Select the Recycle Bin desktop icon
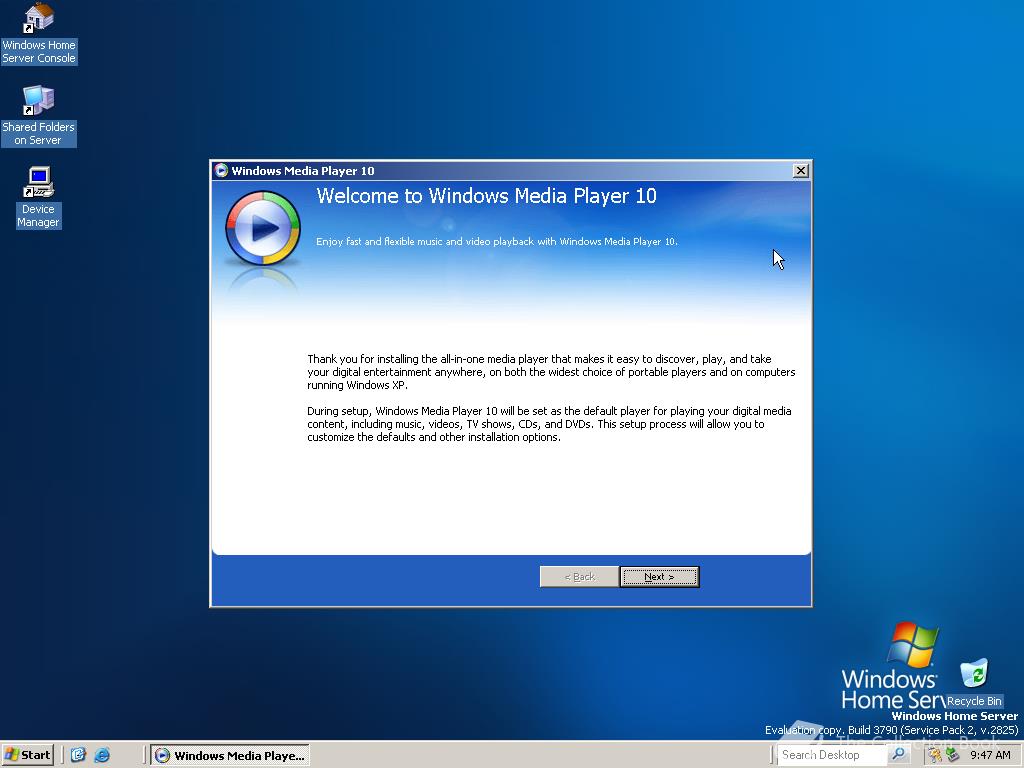The width and height of the screenshot is (1024, 768). (974, 682)
